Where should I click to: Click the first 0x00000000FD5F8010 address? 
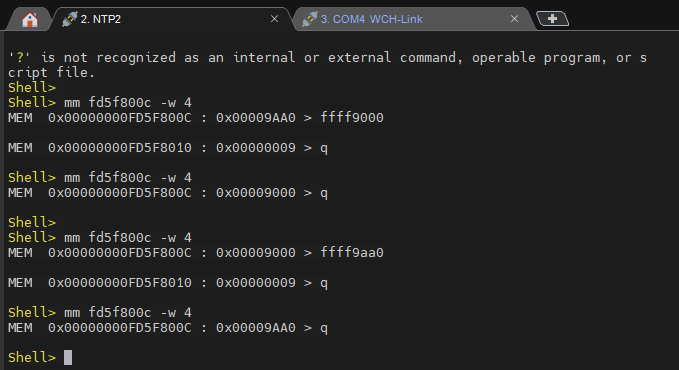(120, 148)
